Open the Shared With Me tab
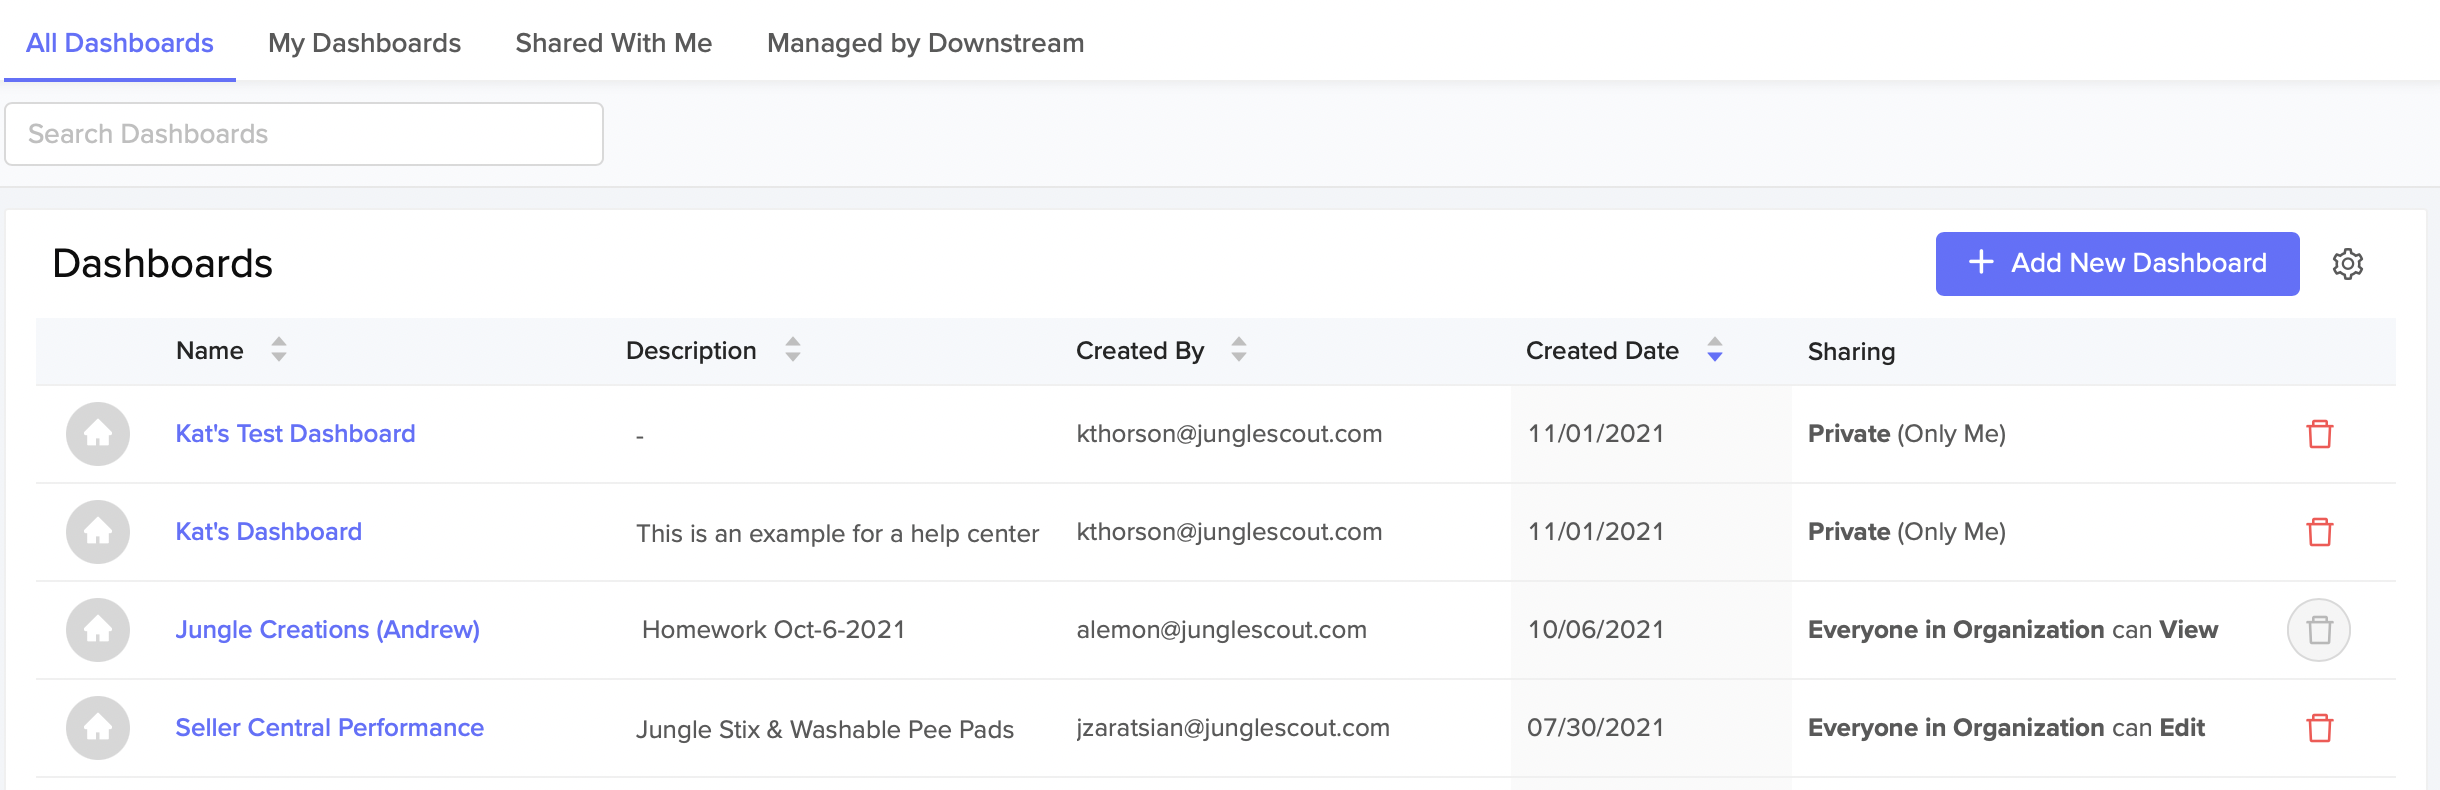Screen dimensions: 2440x790 pyautogui.click(x=613, y=43)
